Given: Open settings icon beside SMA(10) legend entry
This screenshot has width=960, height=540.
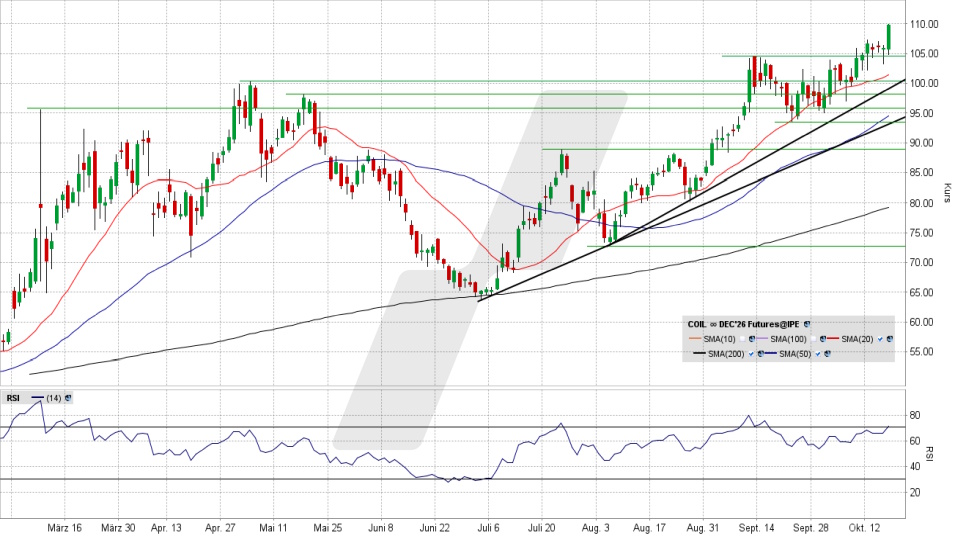Looking at the screenshot, I should point(752,339).
